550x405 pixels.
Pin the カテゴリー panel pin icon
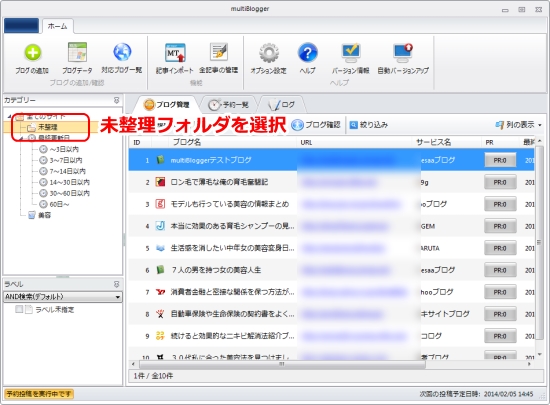point(116,100)
